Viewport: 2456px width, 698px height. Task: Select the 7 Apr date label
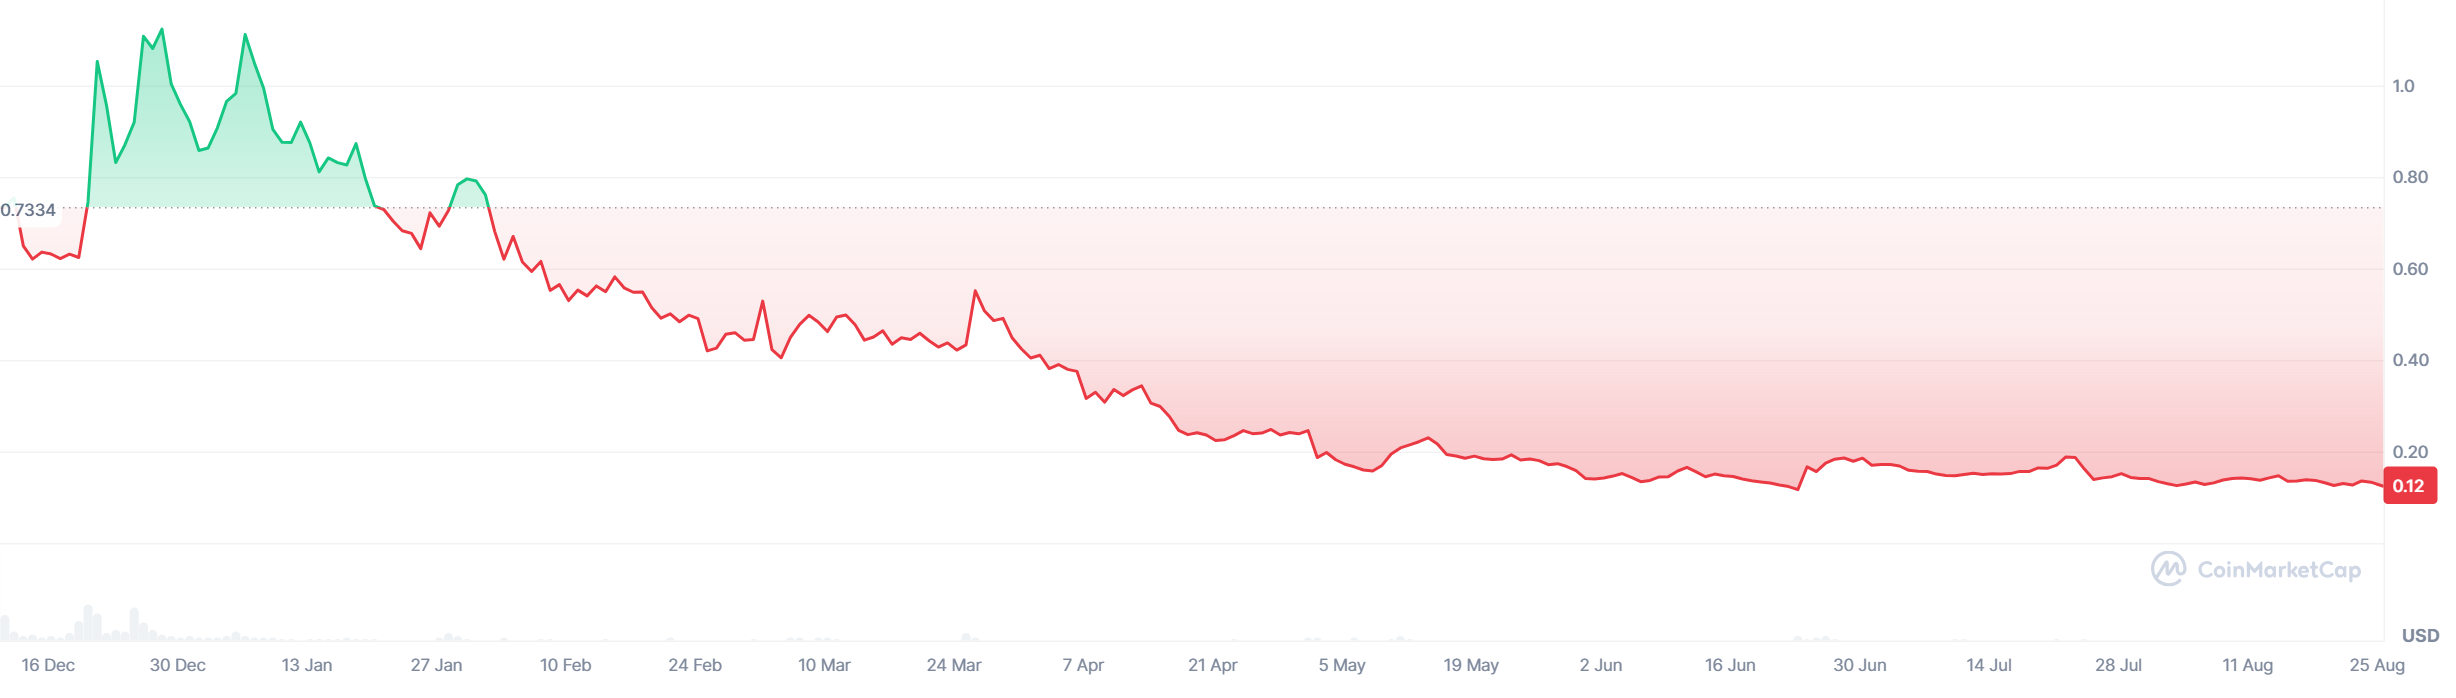1083,665
